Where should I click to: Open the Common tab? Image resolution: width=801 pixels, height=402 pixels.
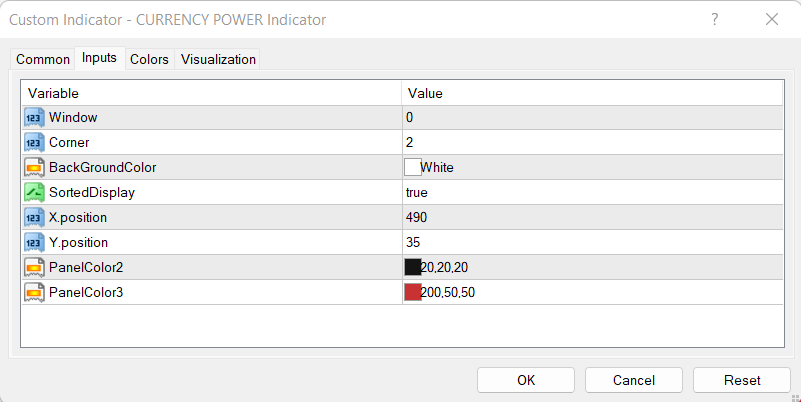43,60
